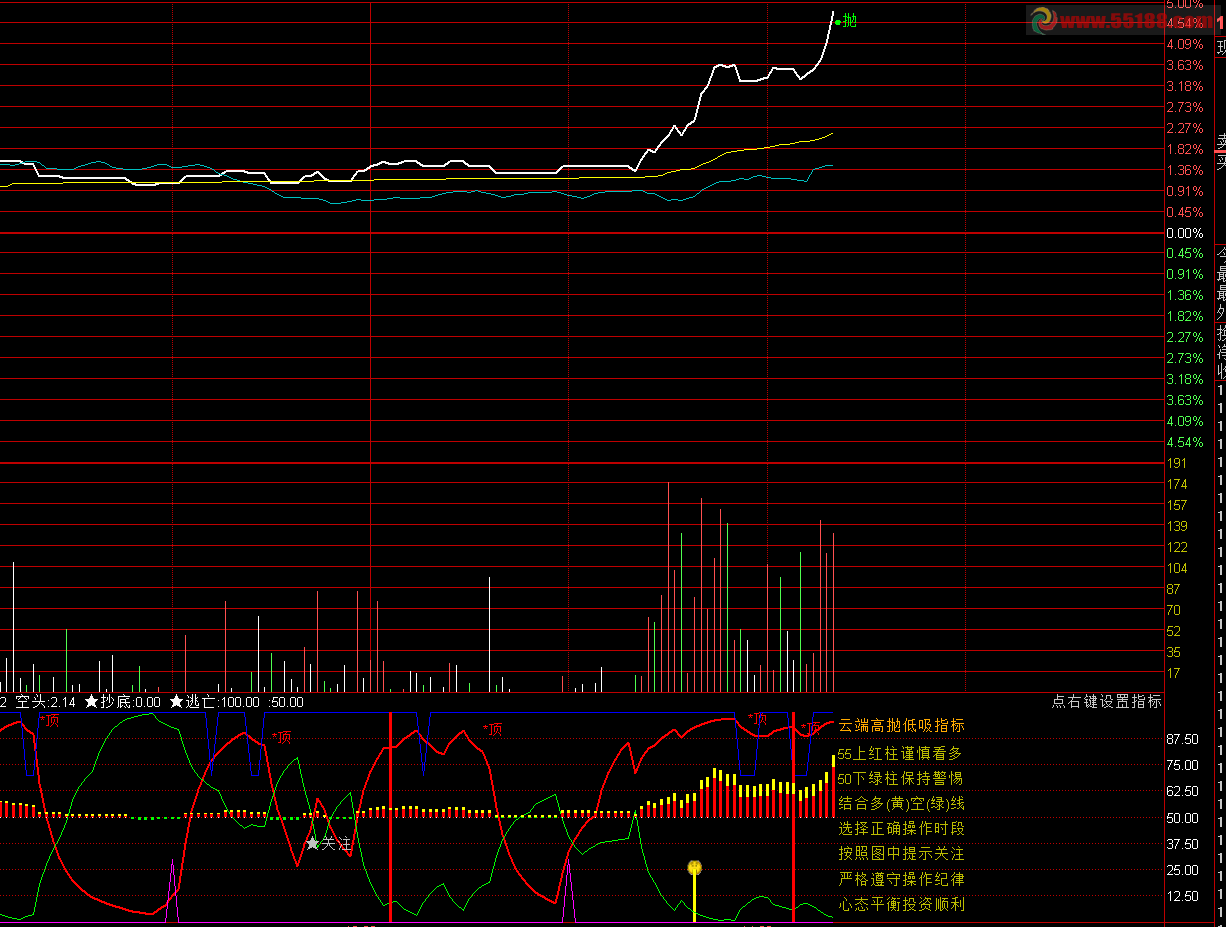
Task: Click the :50.00 value in indicator header
Action: tap(285, 702)
